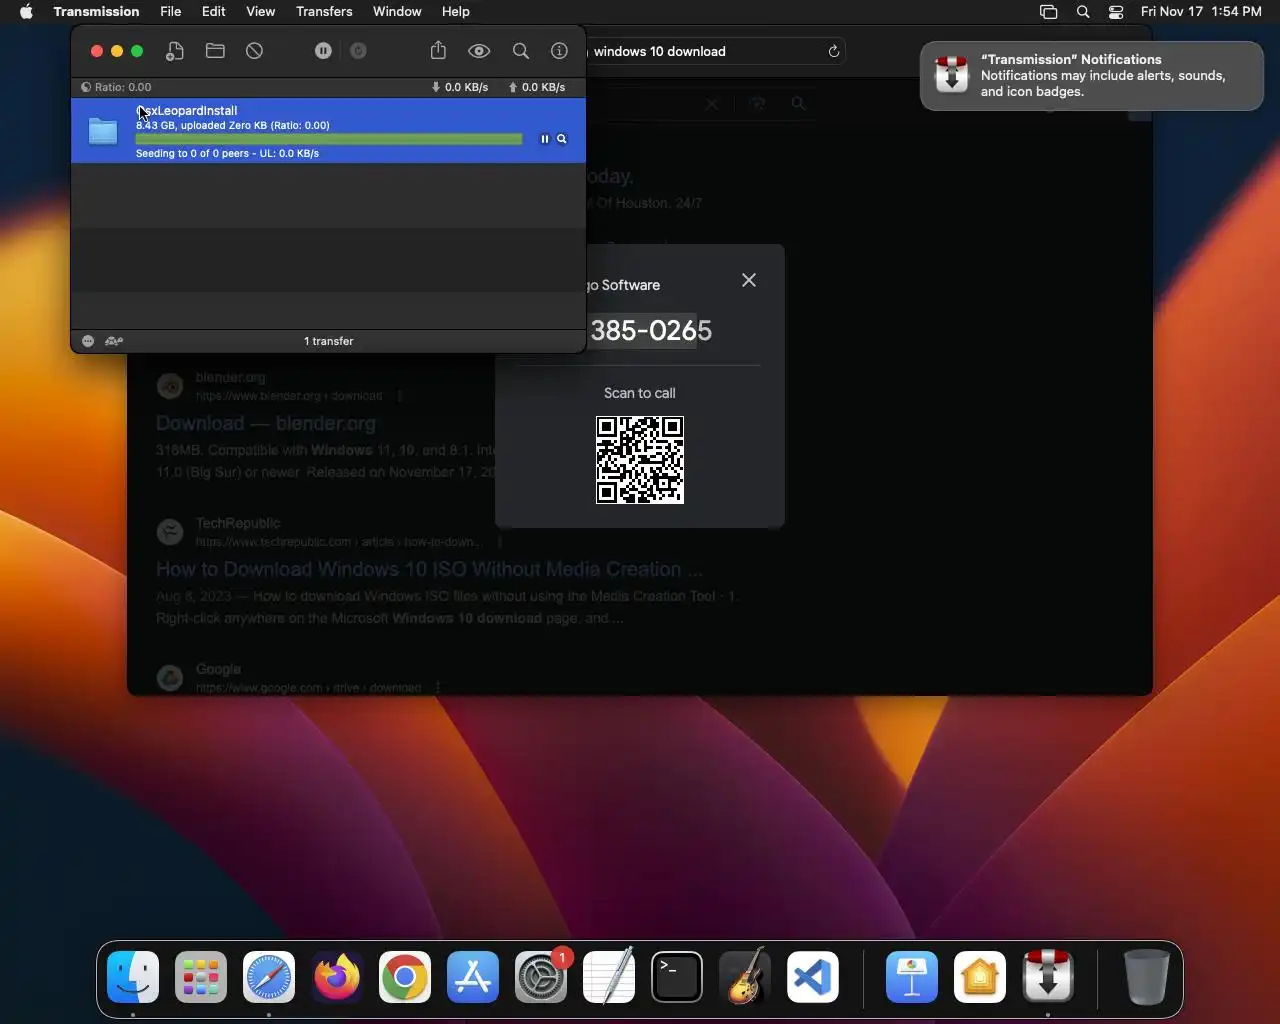The height and width of the screenshot is (1024, 1280).
Task: Open Visual Studio Code from the Dock
Action: (x=813, y=977)
